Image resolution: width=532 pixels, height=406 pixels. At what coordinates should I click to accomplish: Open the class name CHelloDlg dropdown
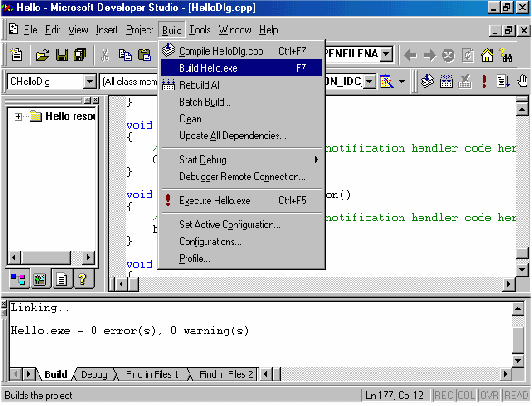pyautogui.click(x=90, y=82)
